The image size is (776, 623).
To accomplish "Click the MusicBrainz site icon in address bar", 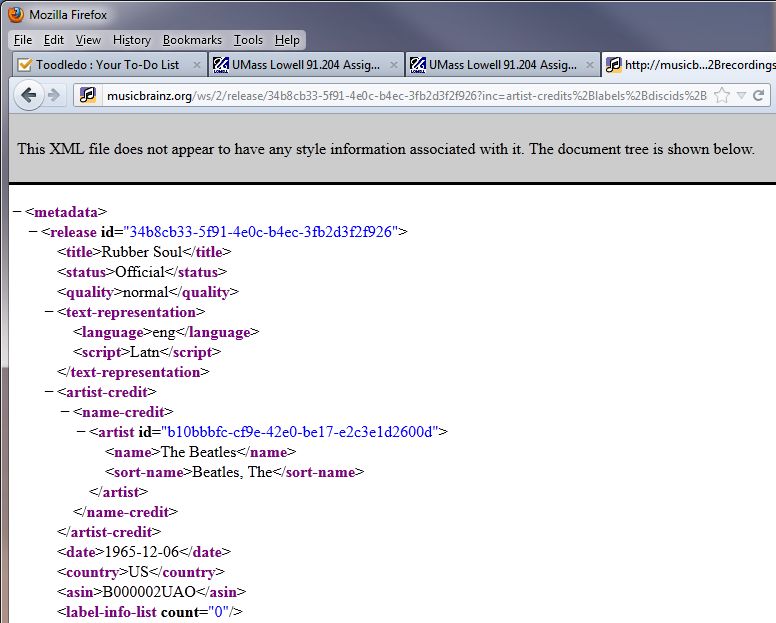I will click(88, 95).
